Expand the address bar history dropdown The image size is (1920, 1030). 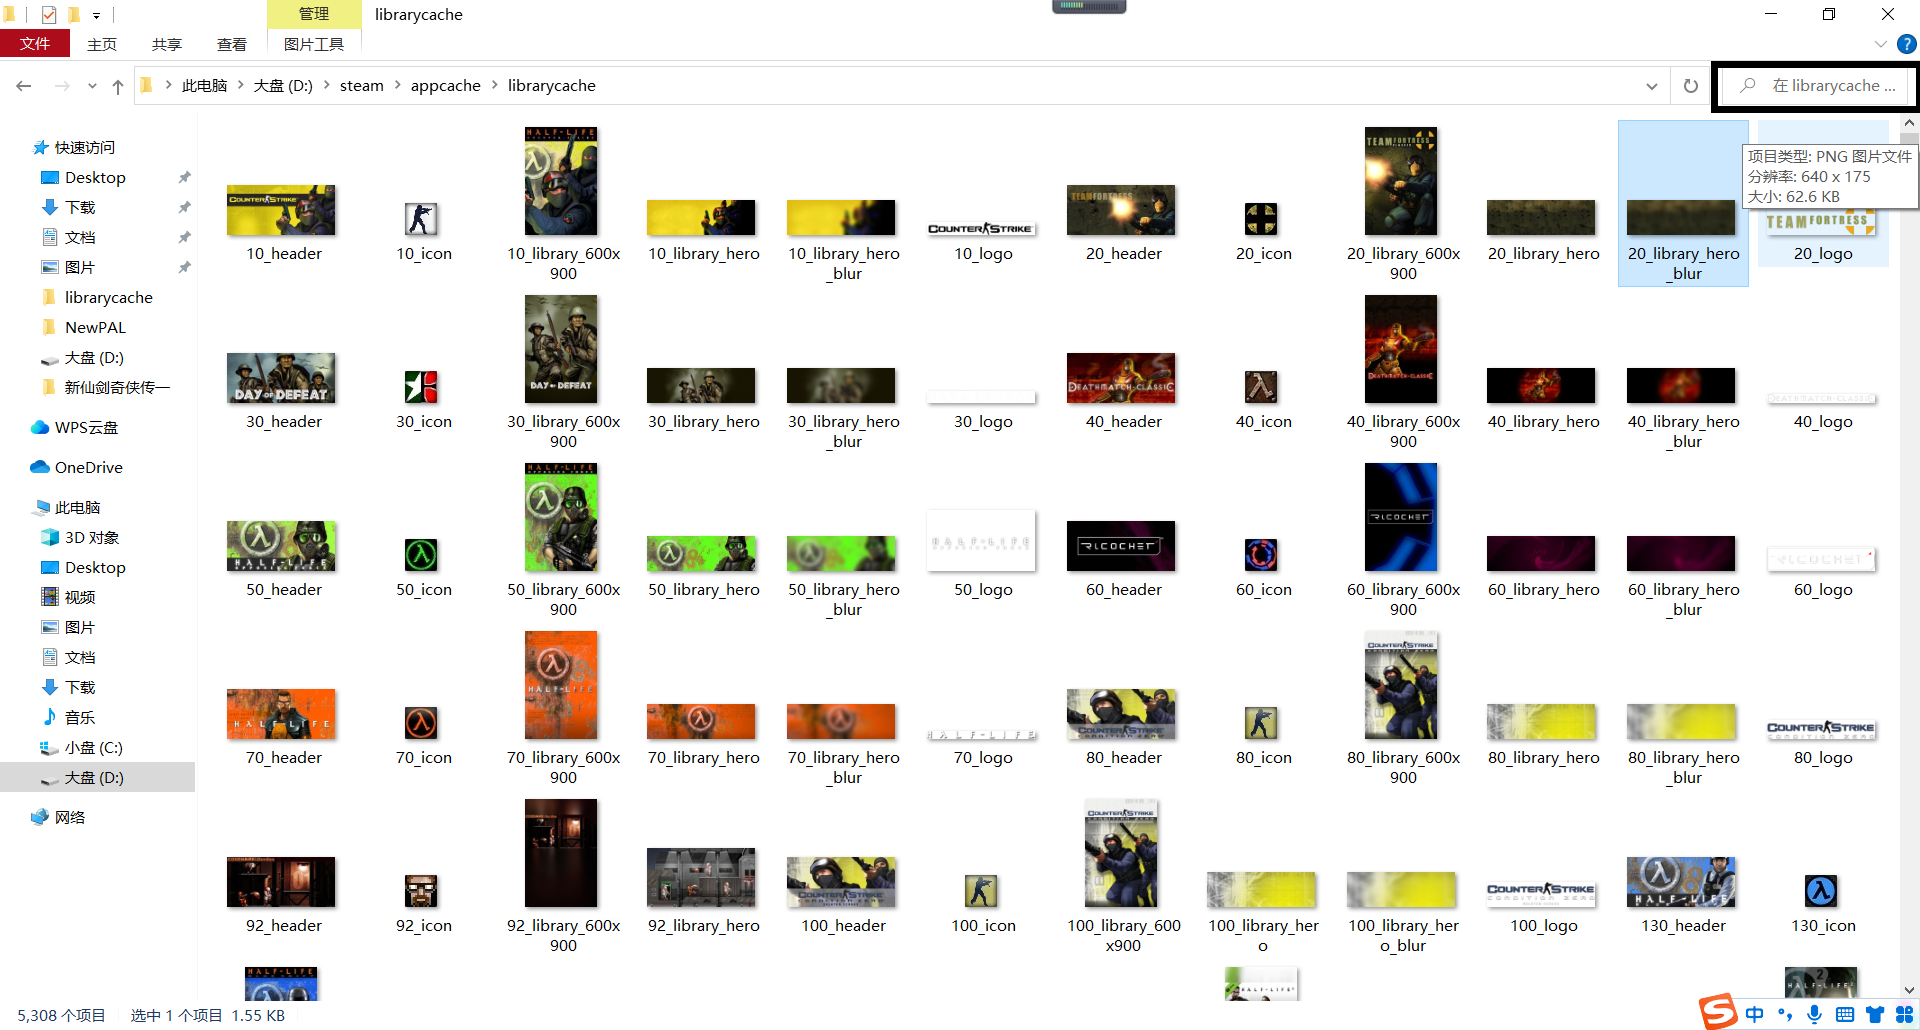point(1652,86)
